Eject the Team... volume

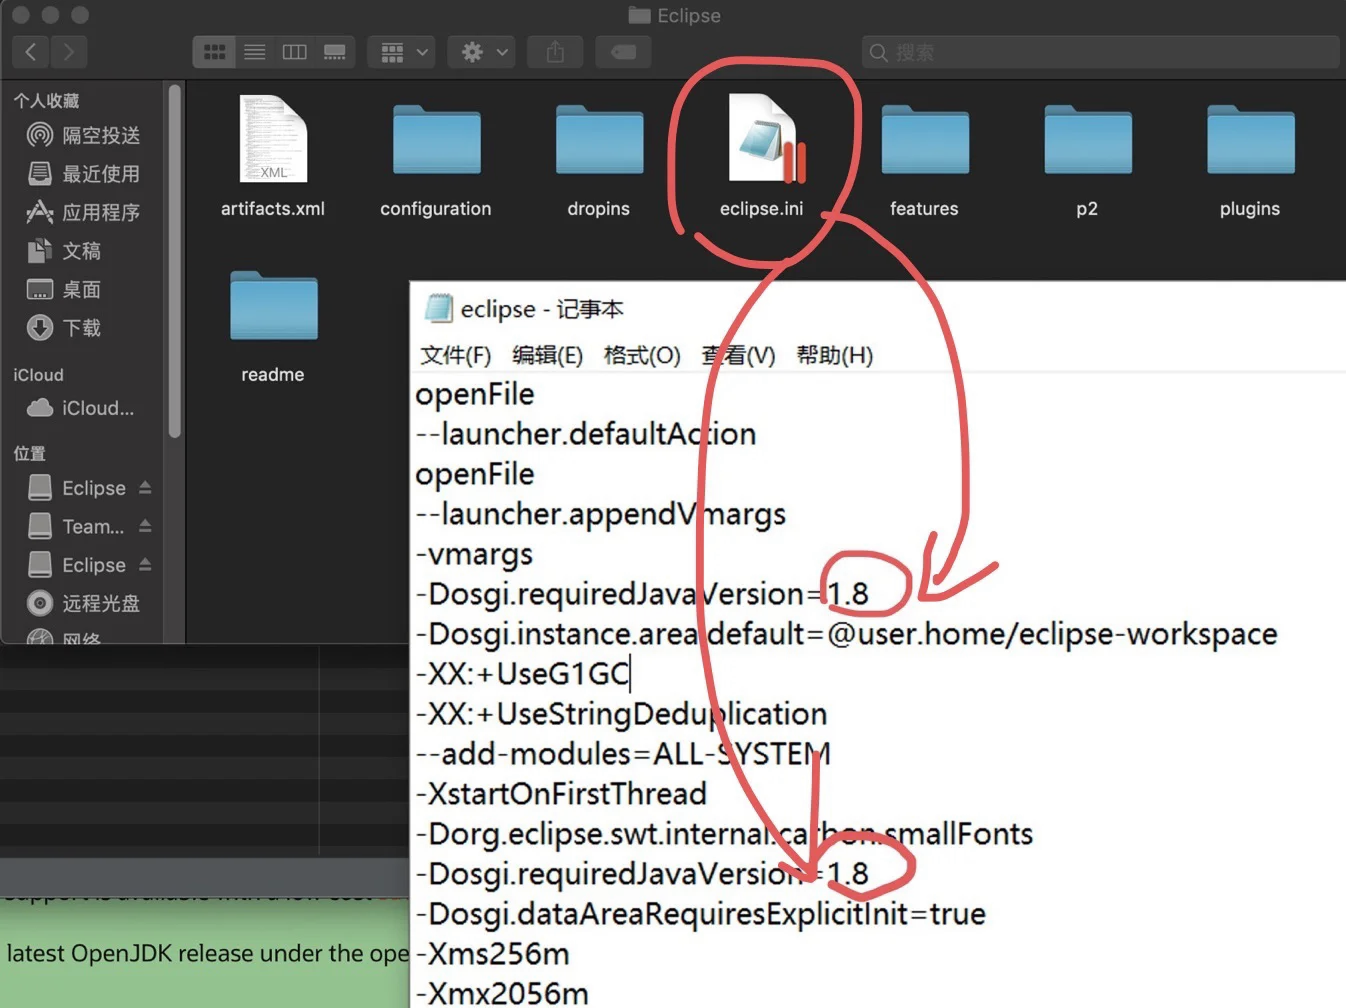pos(145,526)
